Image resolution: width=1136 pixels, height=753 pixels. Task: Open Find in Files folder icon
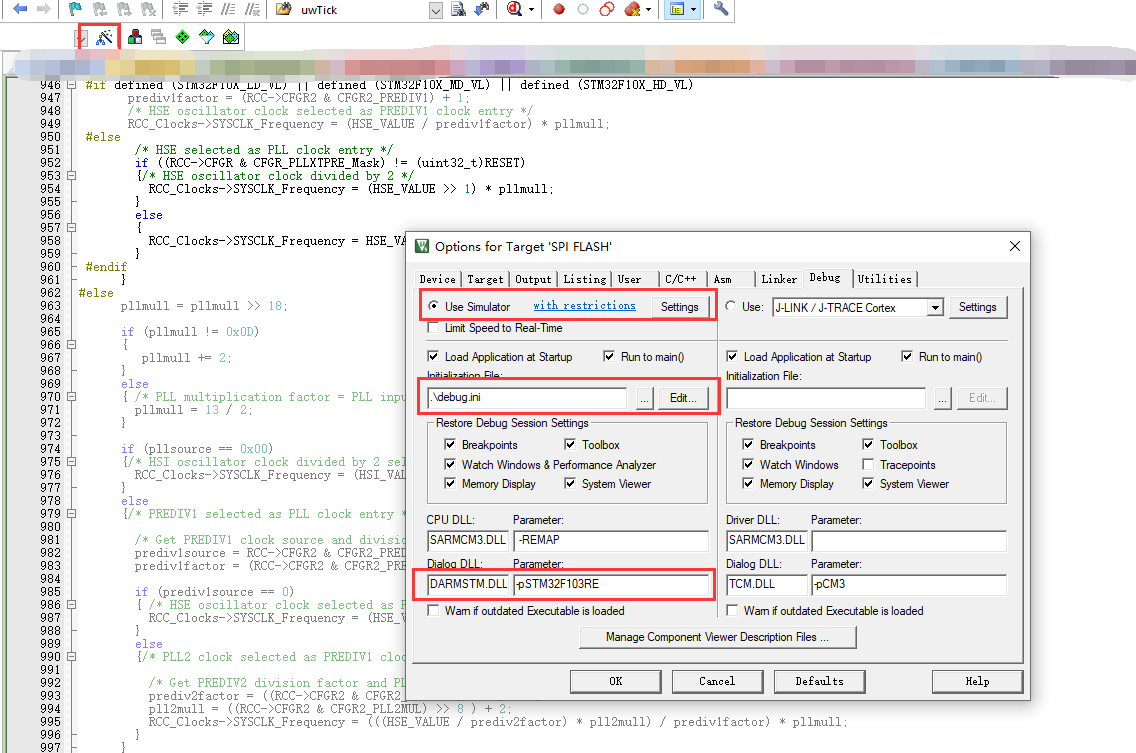click(284, 9)
